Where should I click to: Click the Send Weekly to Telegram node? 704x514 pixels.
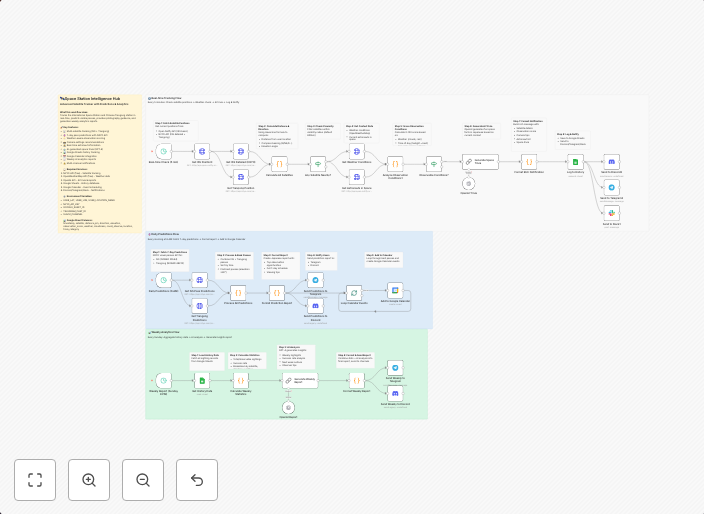[395, 369]
